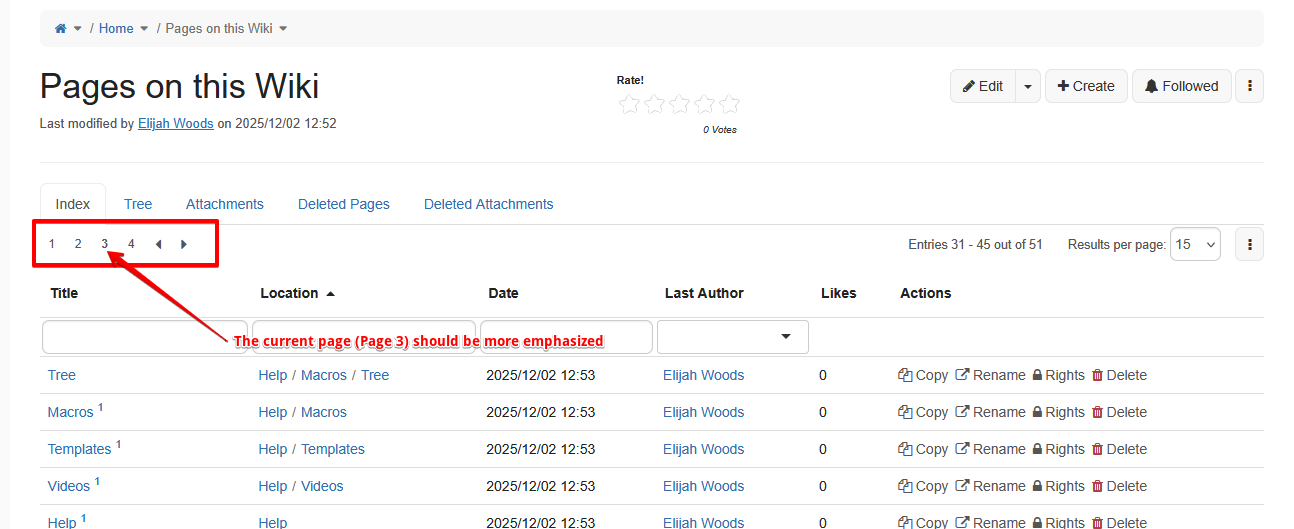Delete the Macros page
Image resolution: width=1294 pixels, height=529 pixels.
[1118, 412]
